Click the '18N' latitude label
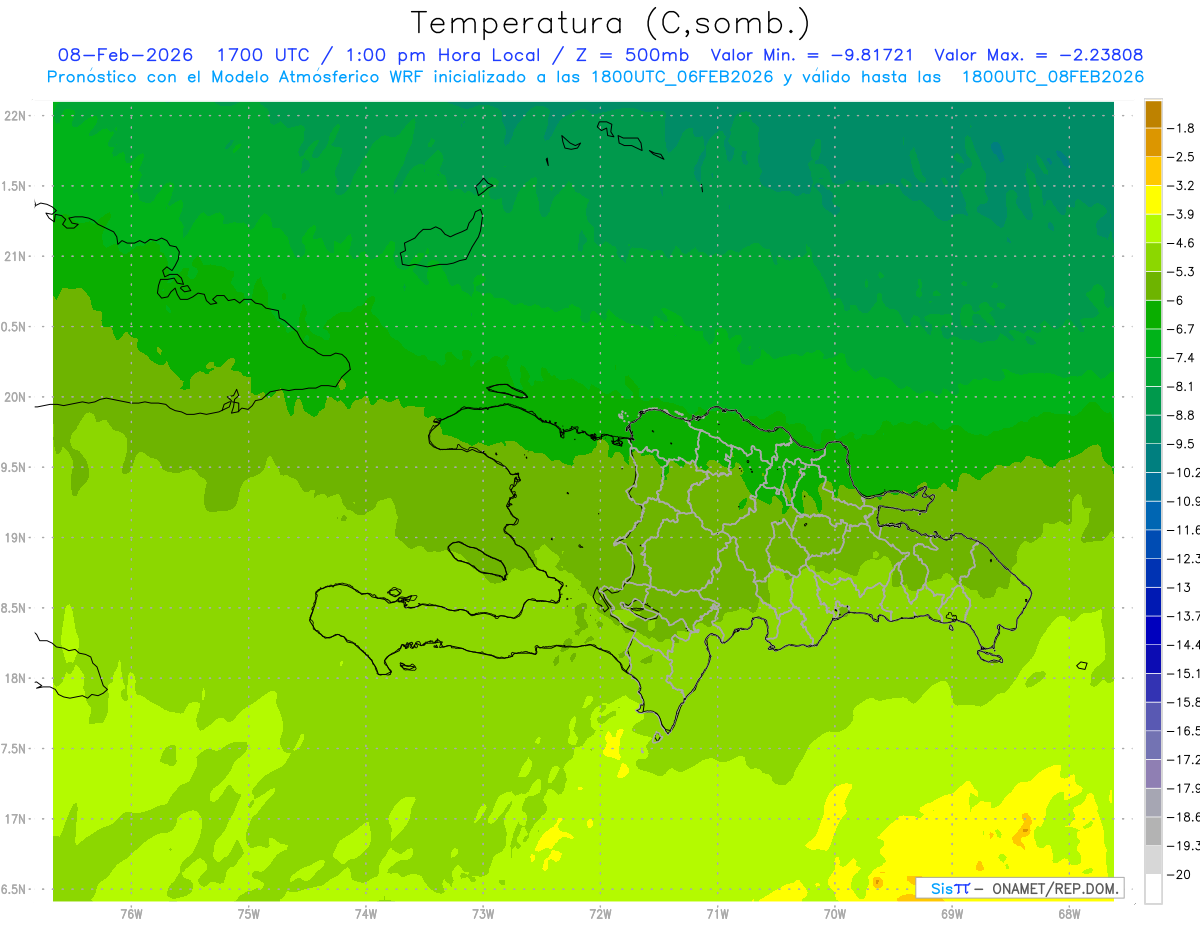This screenshot has width=1200, height=927. [16, 679]
